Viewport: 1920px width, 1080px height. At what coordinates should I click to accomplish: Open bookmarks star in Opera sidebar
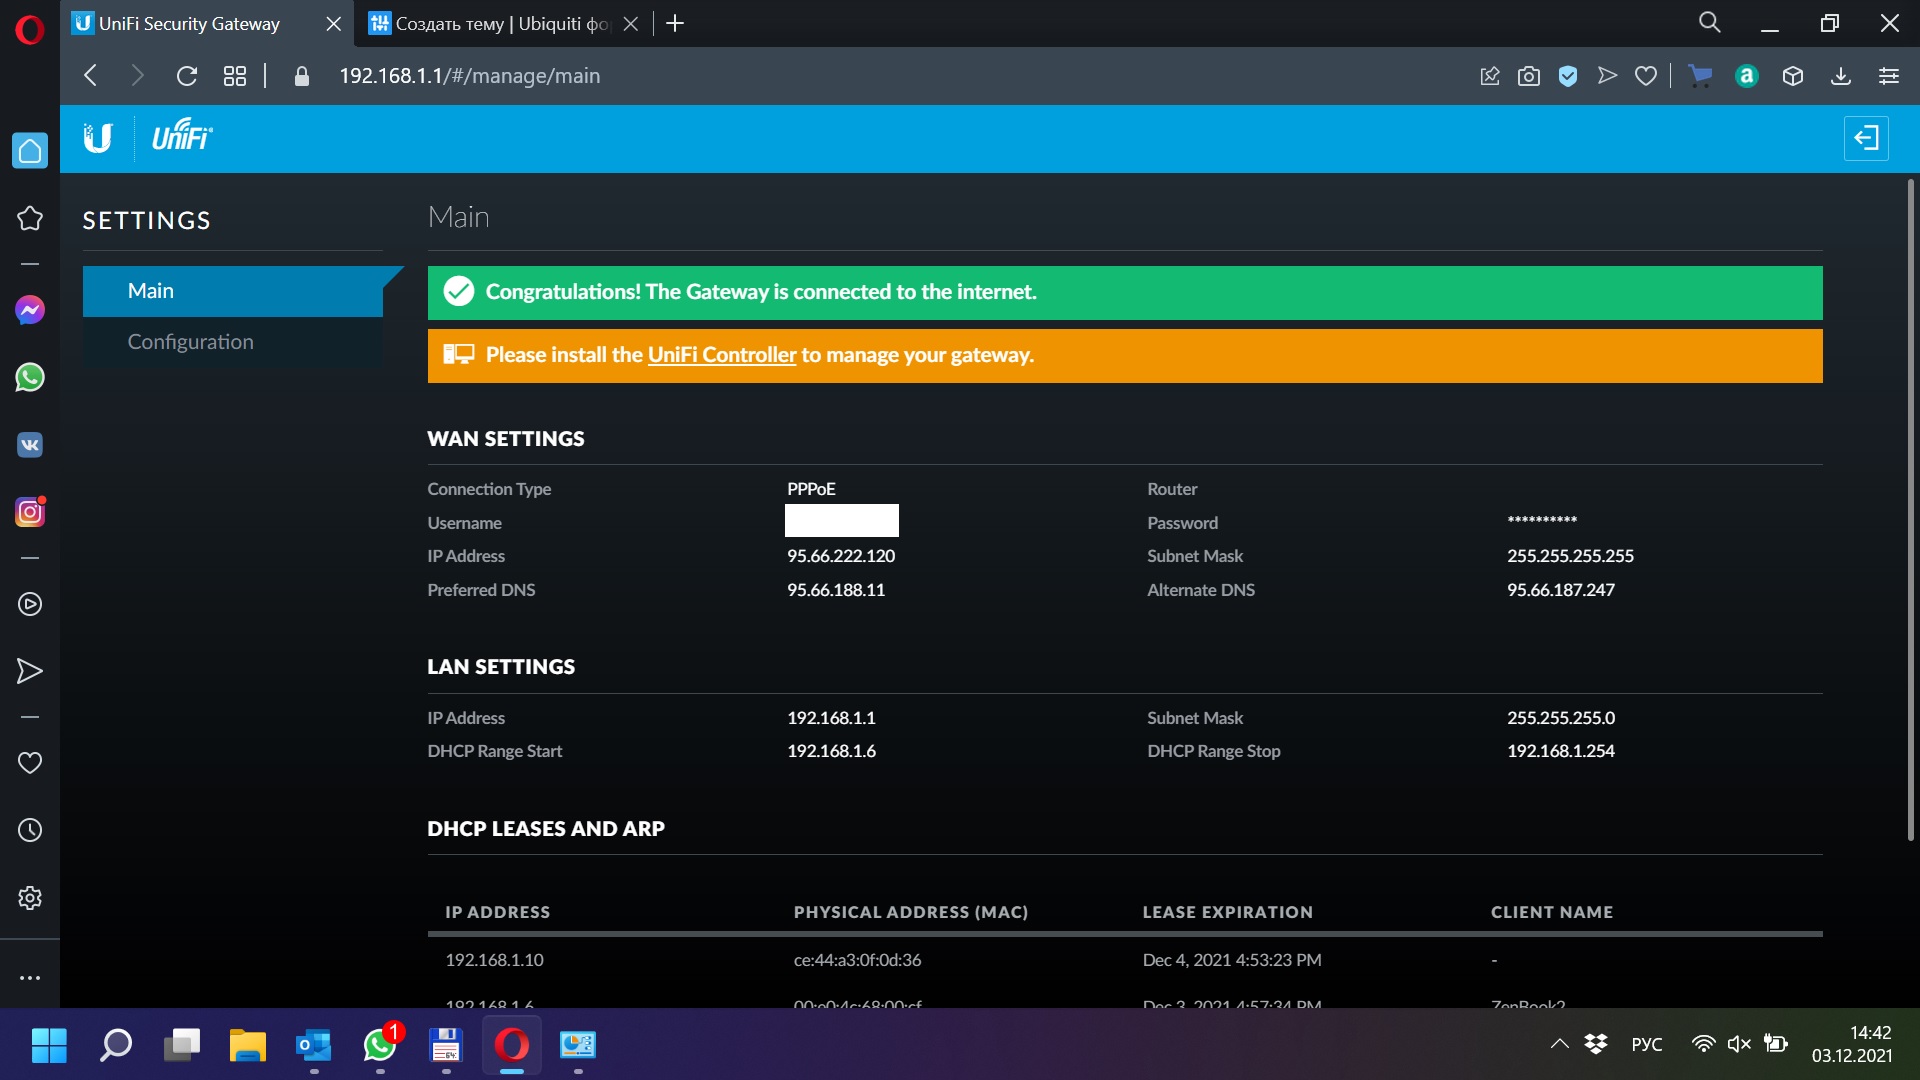(30, 218)
